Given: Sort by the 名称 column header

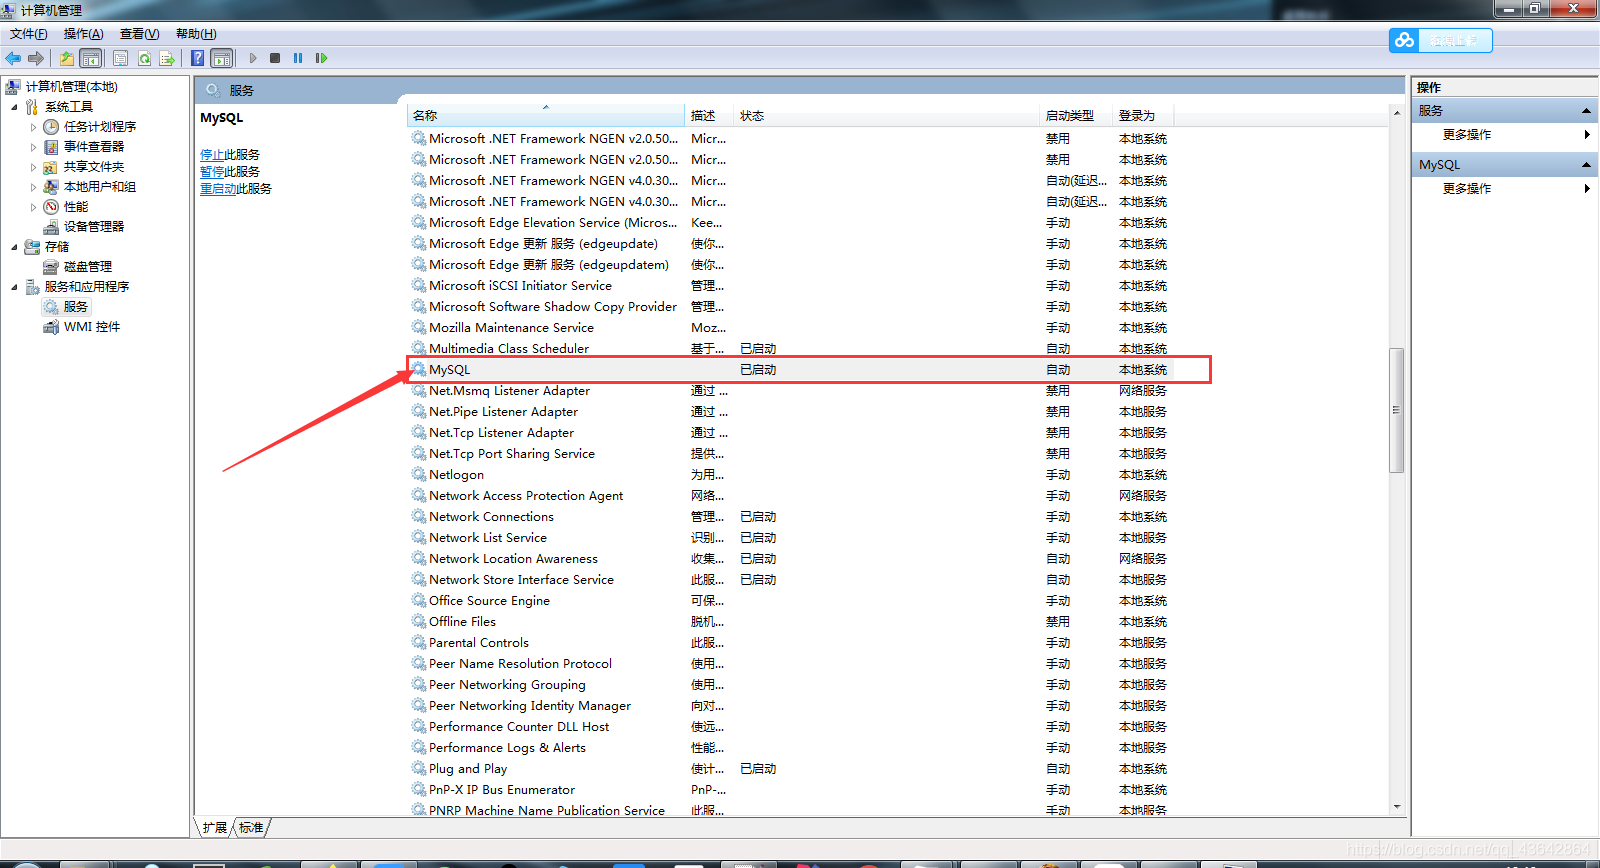Looking at the screenshot, I should coord(546,116).
